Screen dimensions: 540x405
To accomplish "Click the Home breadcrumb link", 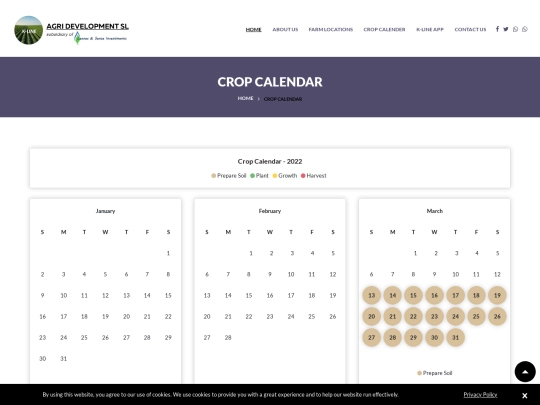I will (245, 98).
